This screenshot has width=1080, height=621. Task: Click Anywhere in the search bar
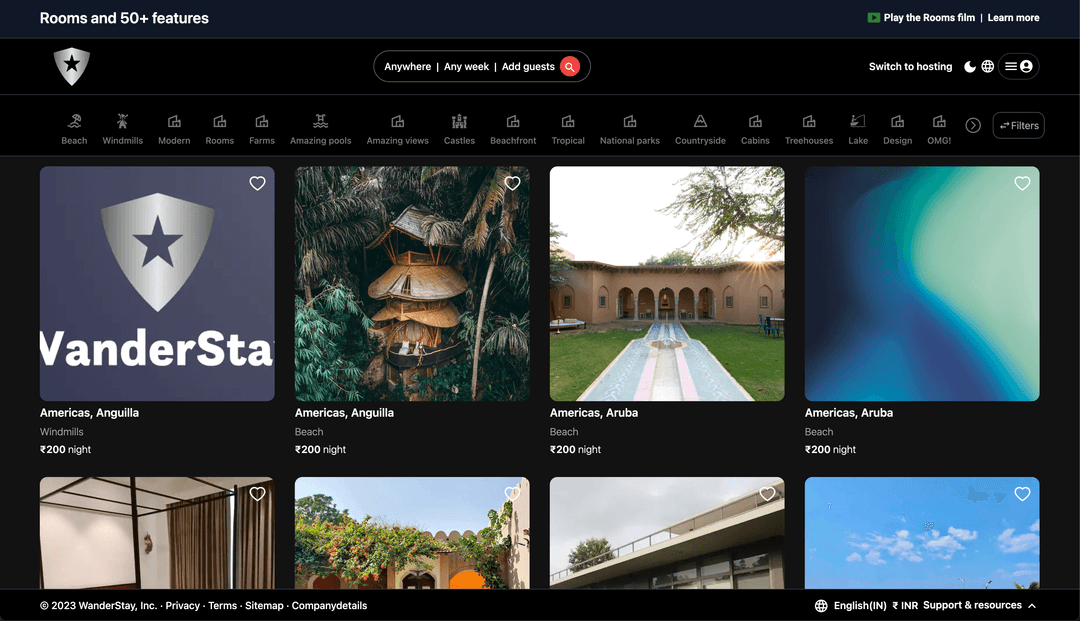[407, 67]
